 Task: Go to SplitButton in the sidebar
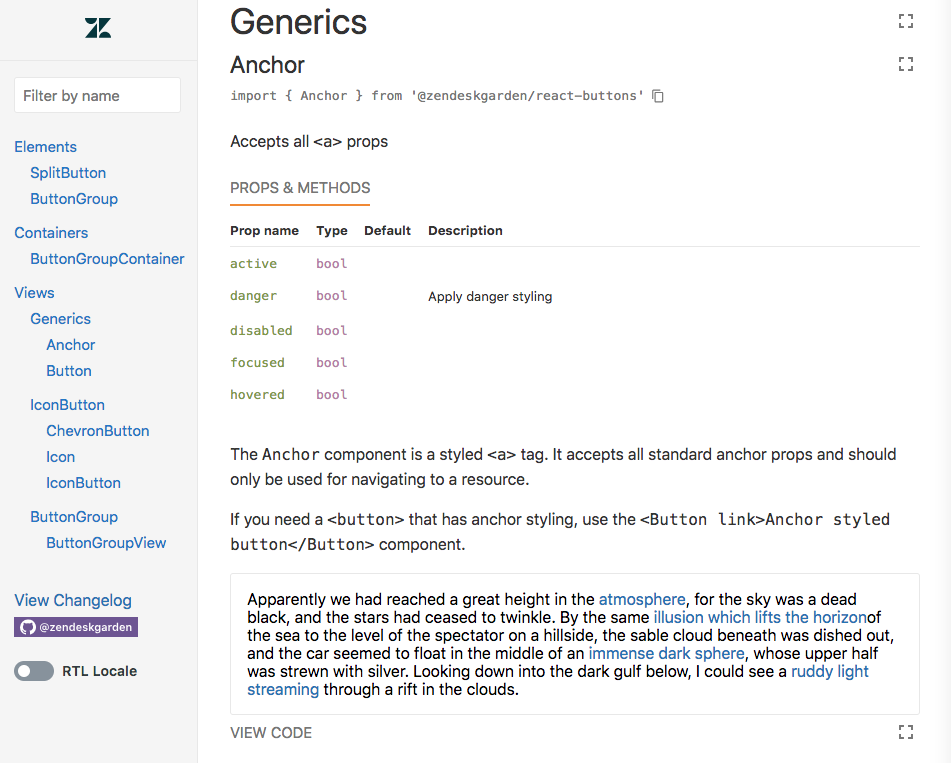coord(68,173)
